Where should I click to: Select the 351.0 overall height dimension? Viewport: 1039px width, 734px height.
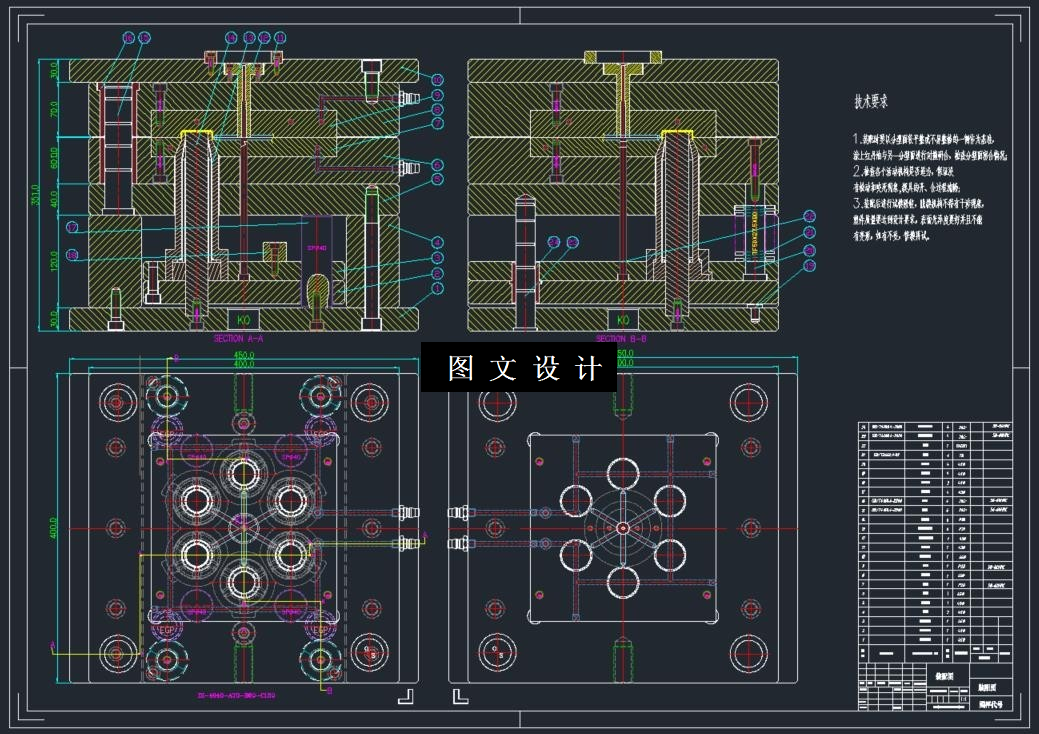pyautogui.click(x=36, y=195)
